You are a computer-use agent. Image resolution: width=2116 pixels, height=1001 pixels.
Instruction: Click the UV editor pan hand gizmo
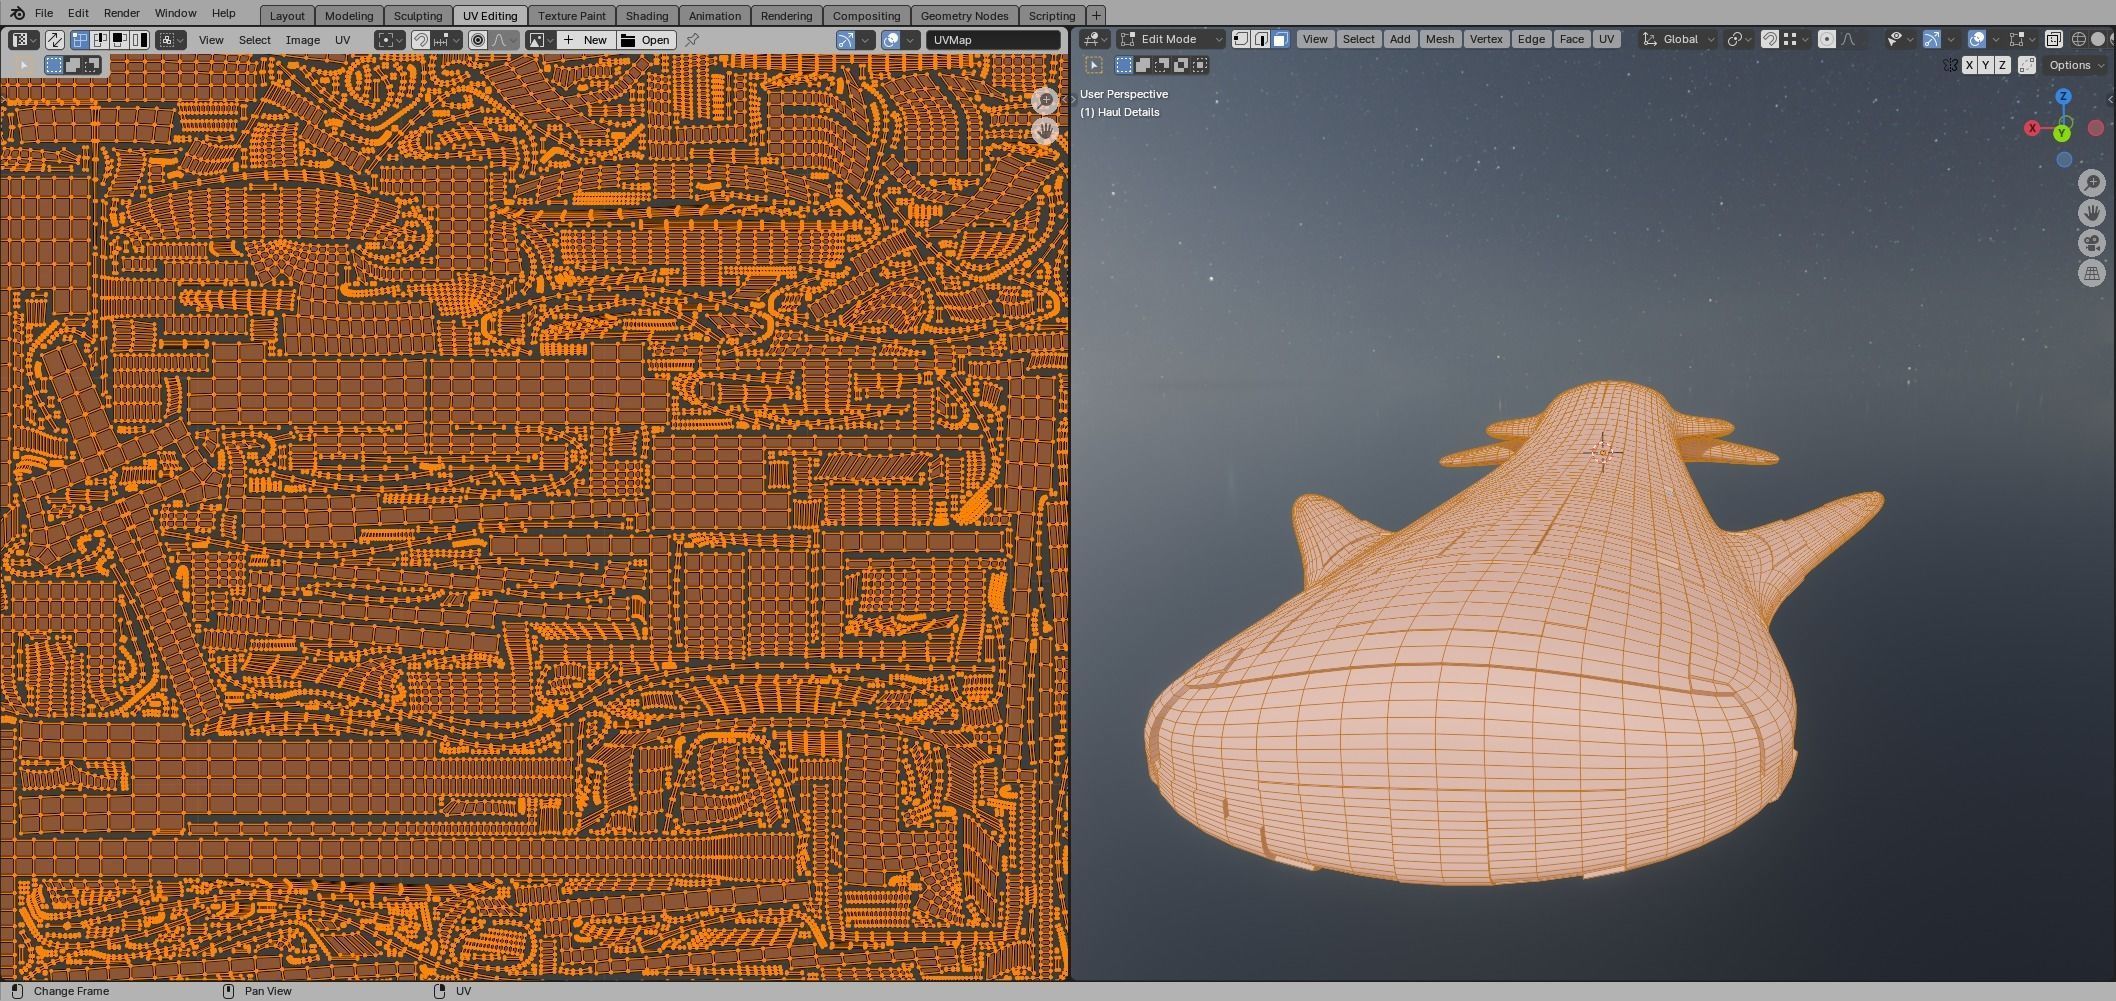(1044, 131)
